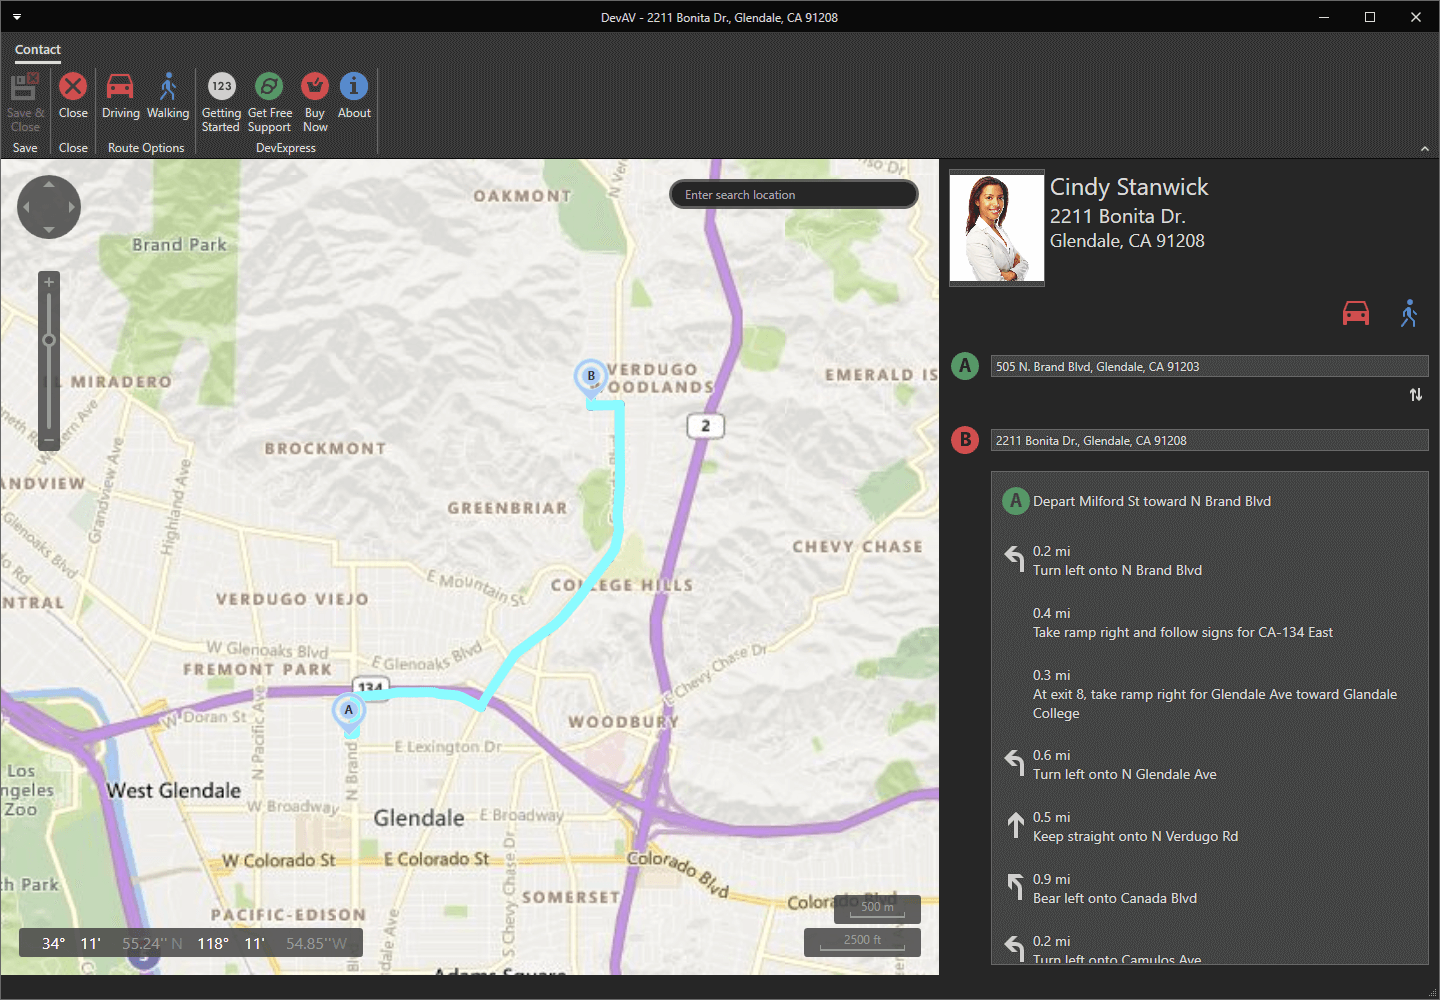The height and width of the screenshot is (1000, 1440).
Task: Click the 500 m scale button
Action: (x=876, y=908)
